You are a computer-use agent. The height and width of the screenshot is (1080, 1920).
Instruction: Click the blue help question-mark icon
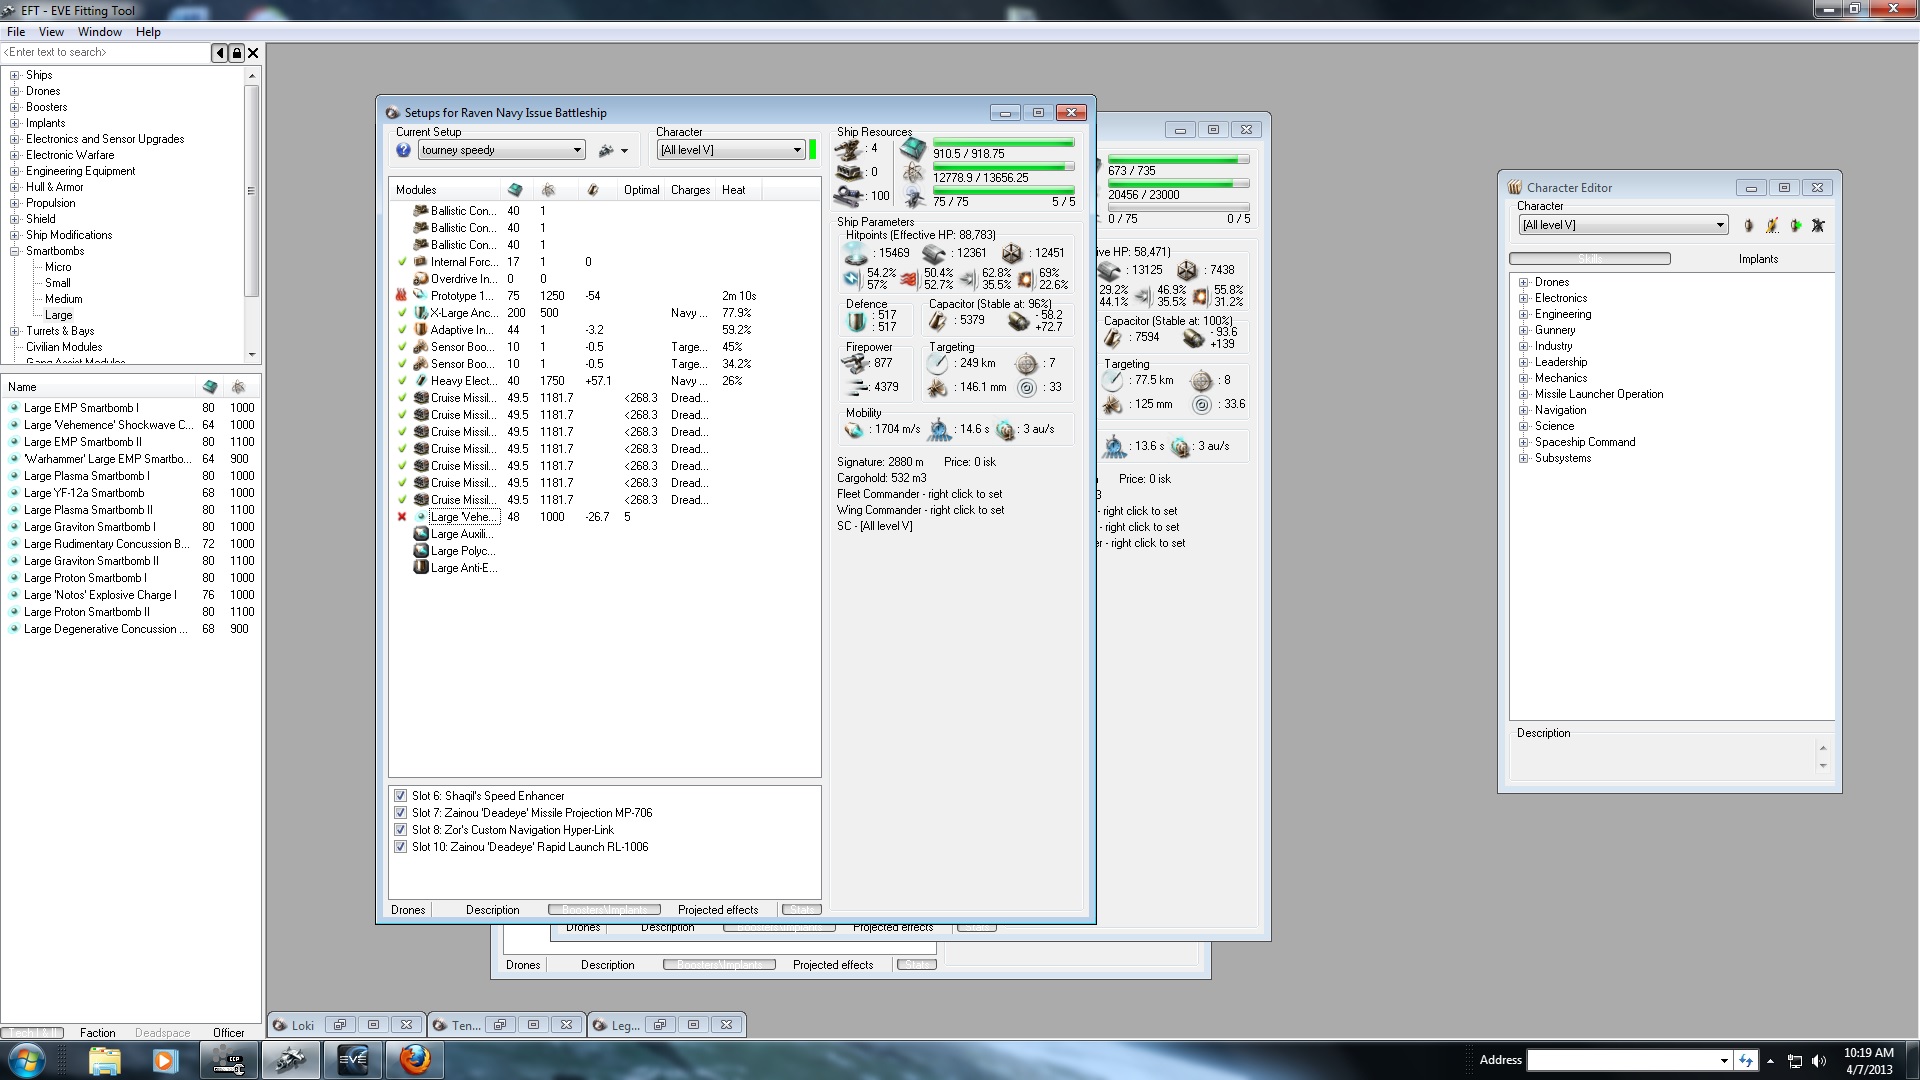403,150
